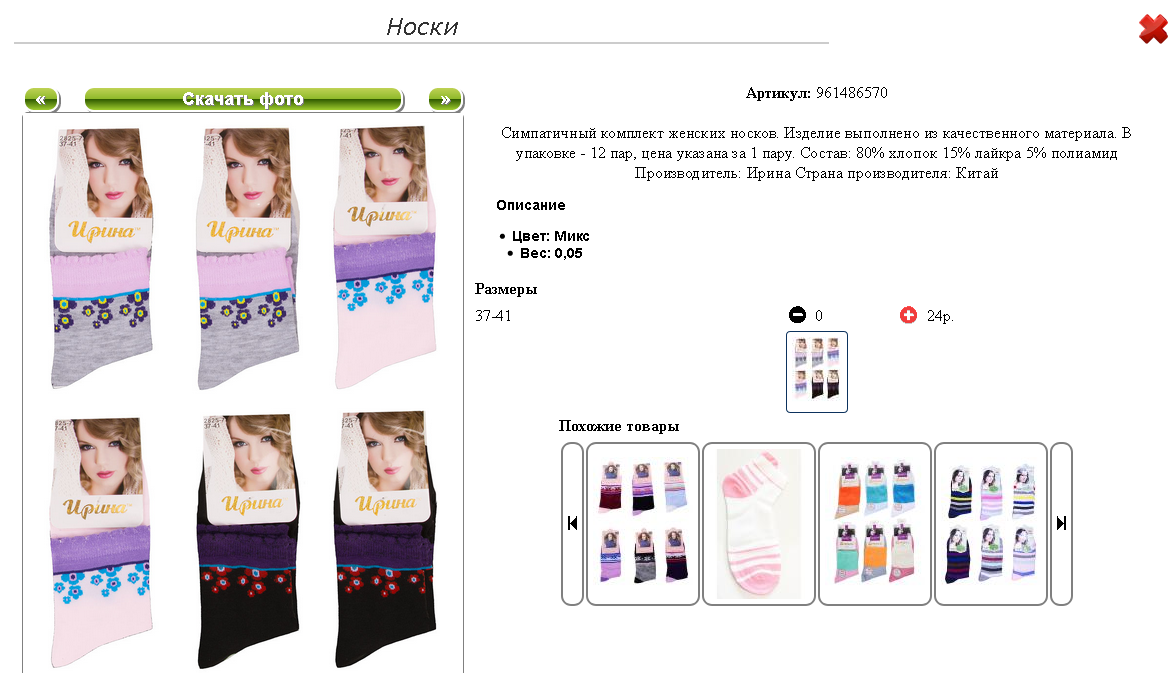Decrease quantity with black minus icon
The image size is (1172, 673).
coord(798,315)
